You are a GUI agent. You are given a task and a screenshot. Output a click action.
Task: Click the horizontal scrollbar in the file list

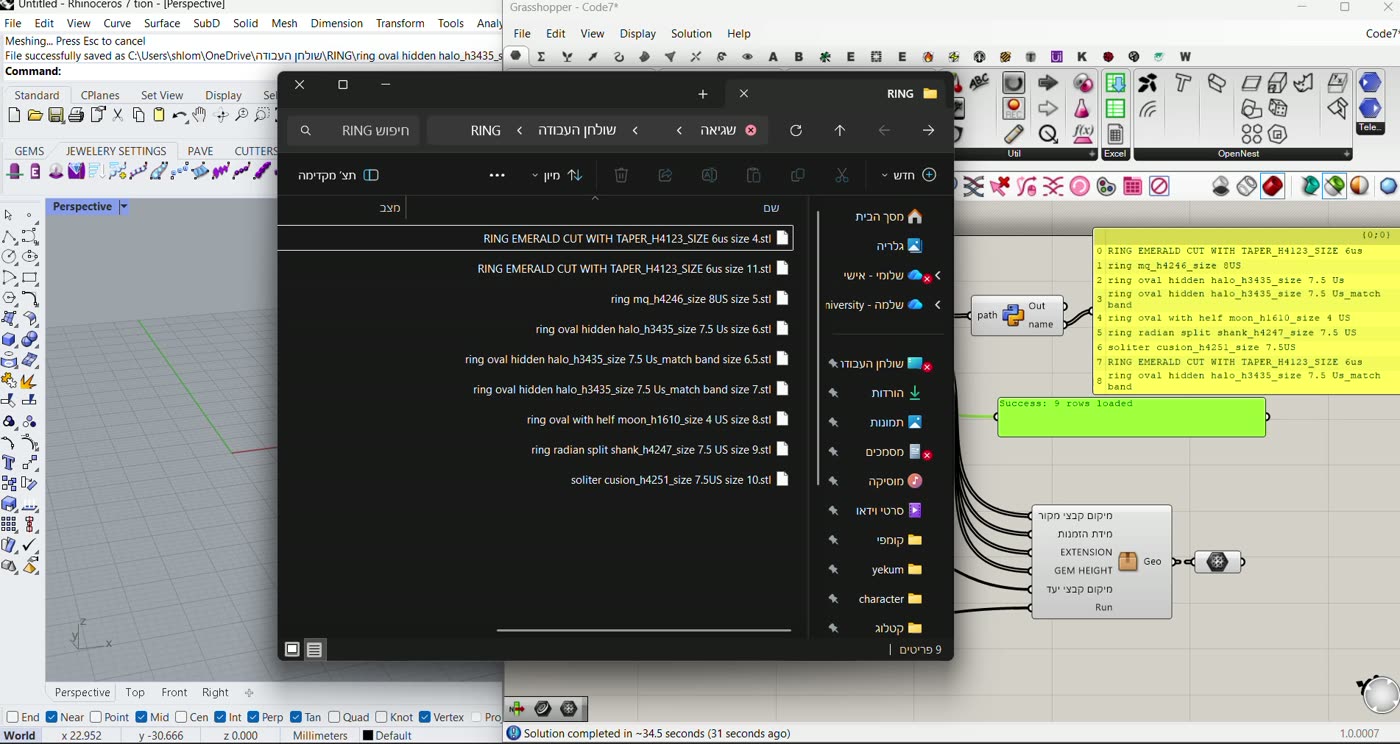644,631
